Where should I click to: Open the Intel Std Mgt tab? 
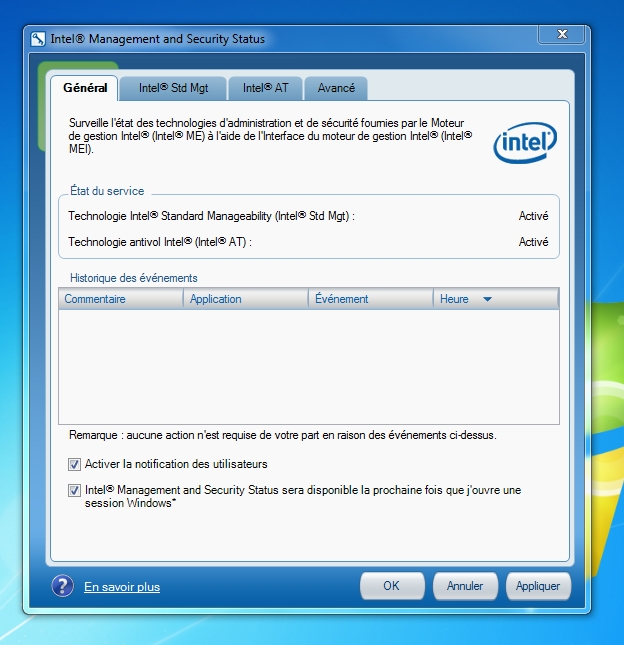[173, 88]
